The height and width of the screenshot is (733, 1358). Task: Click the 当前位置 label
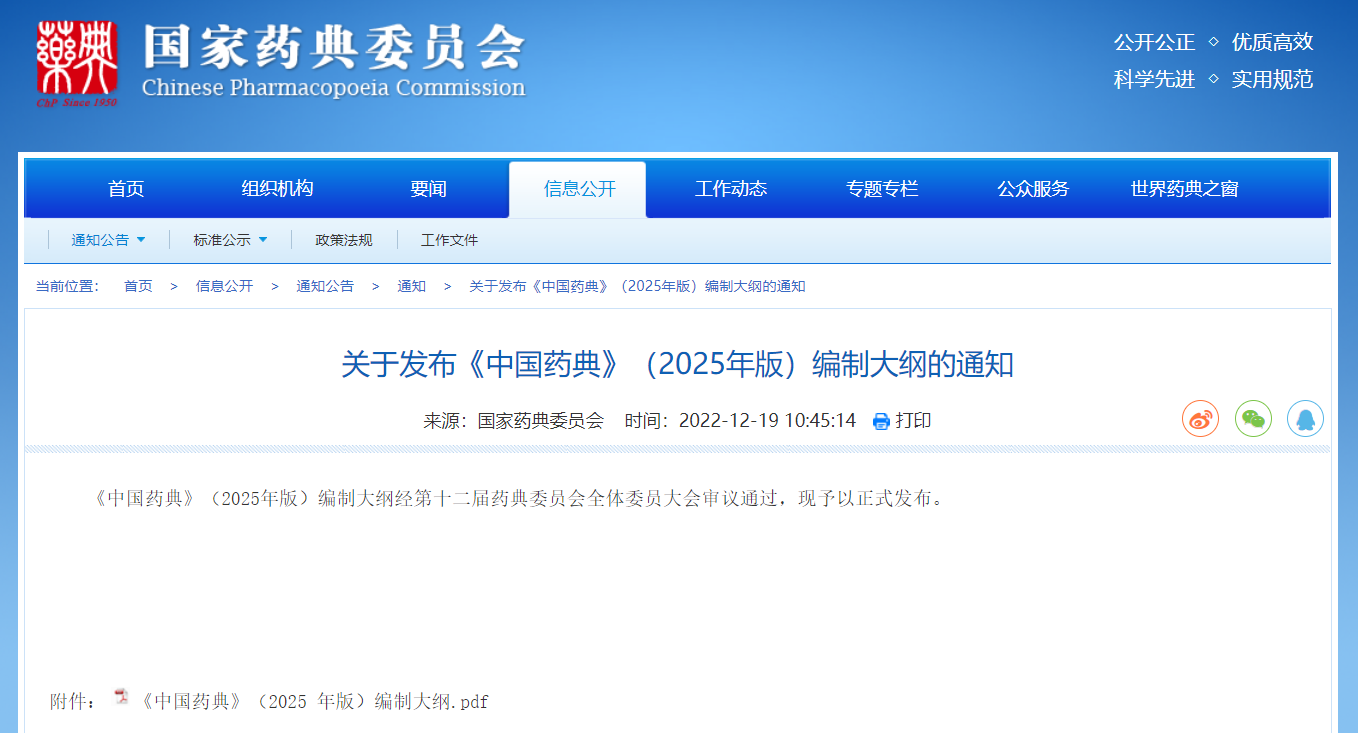point(68,286)
